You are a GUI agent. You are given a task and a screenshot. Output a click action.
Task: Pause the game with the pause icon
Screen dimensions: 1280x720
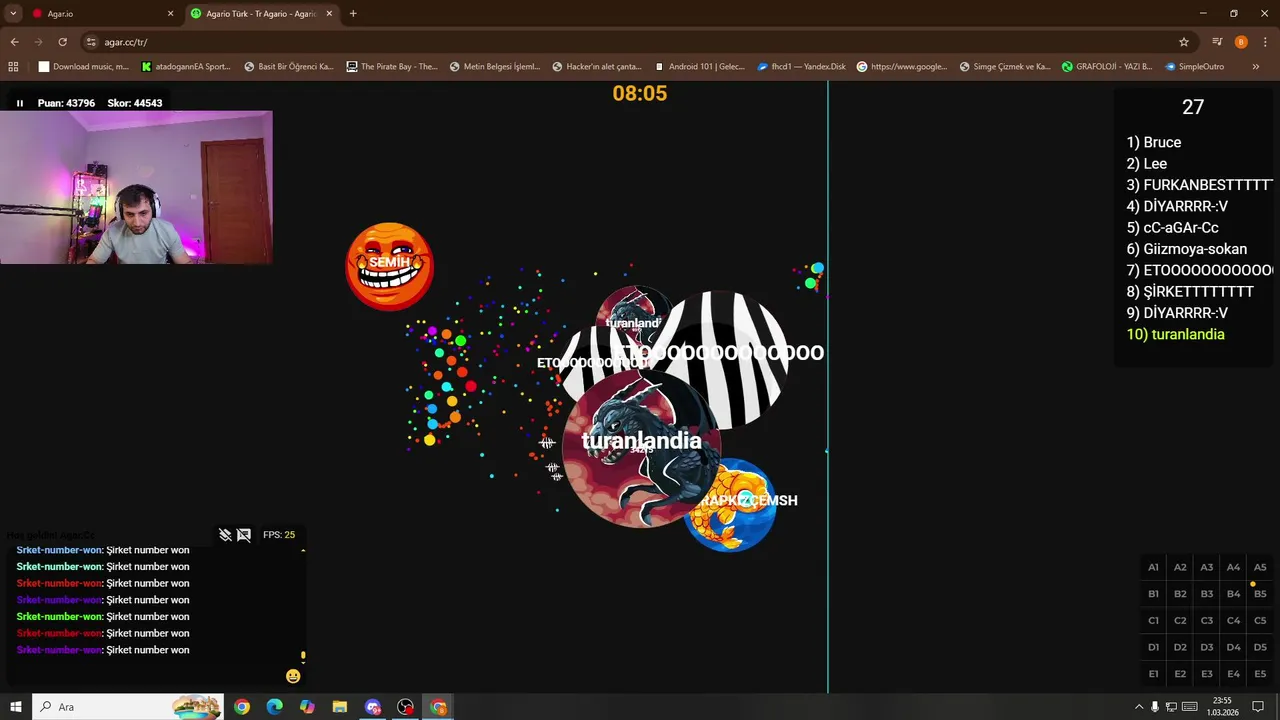click(19, 103)
